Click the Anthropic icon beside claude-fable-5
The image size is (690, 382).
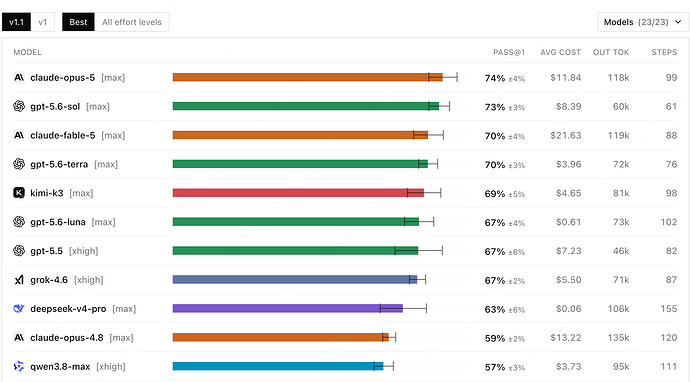(19, 135)
